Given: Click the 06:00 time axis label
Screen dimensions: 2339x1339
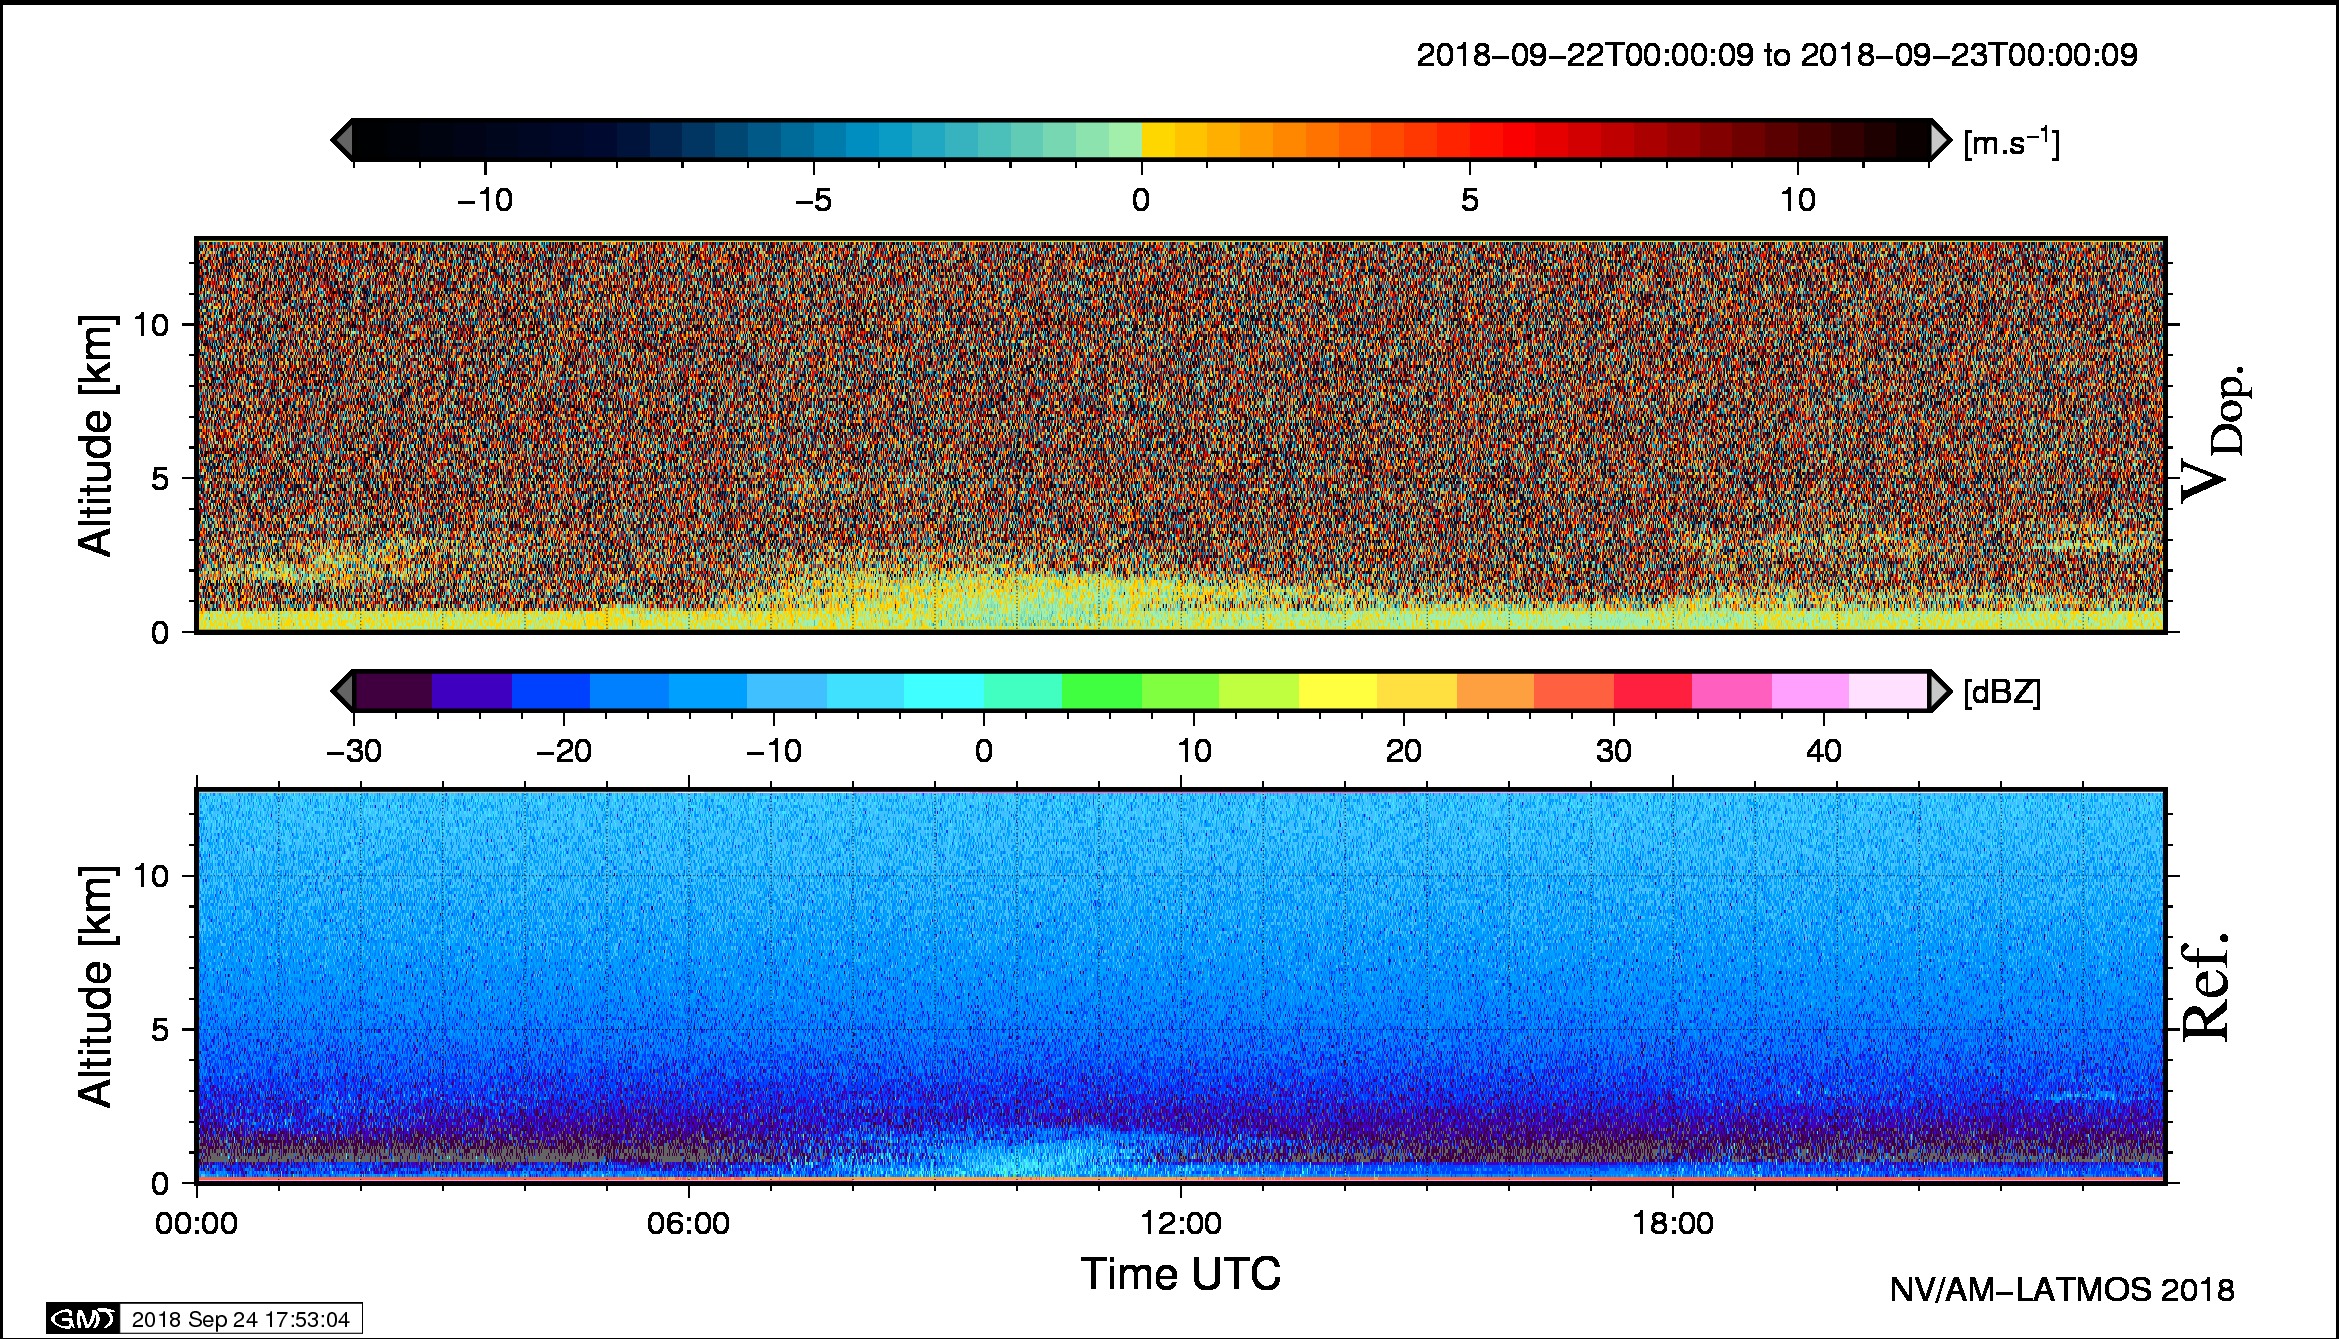Looking at the screenshot, I should 688,1223.
